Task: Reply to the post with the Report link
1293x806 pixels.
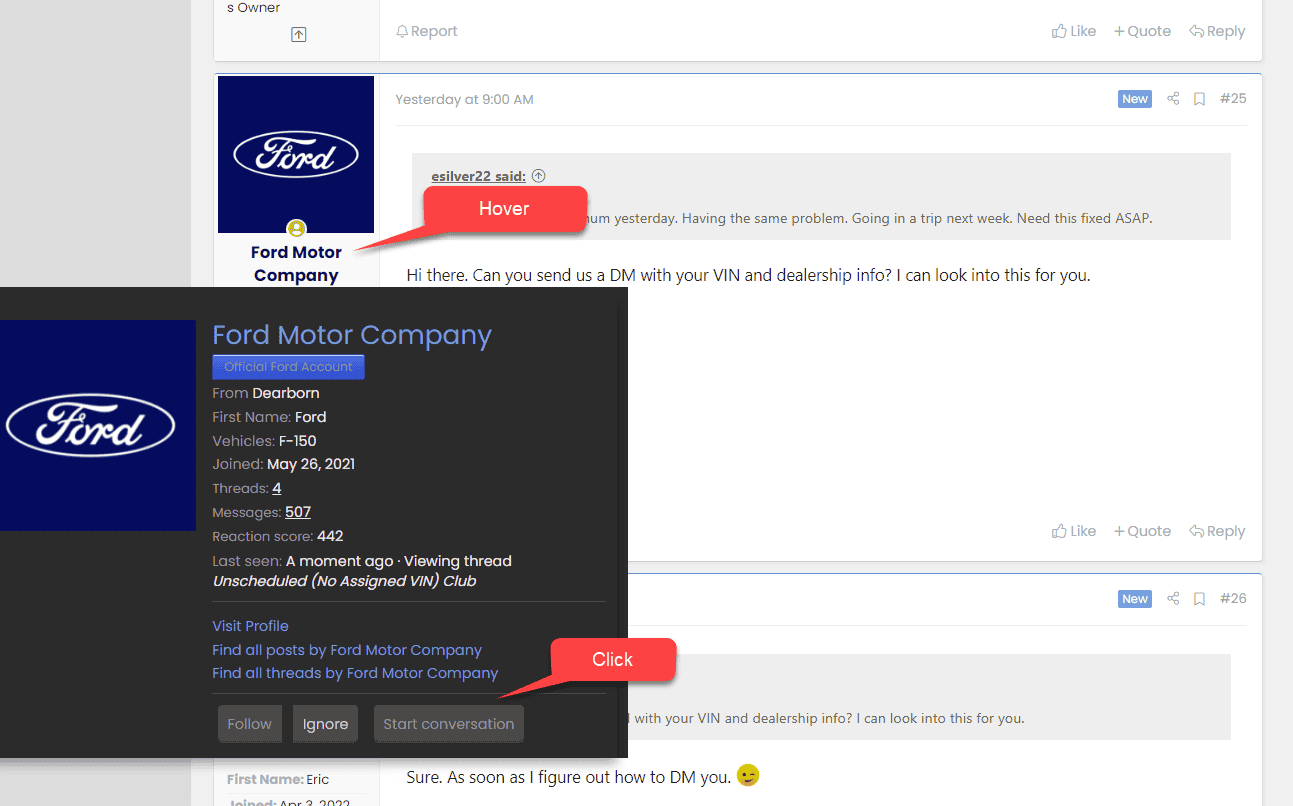Action: pos(1217,31)
